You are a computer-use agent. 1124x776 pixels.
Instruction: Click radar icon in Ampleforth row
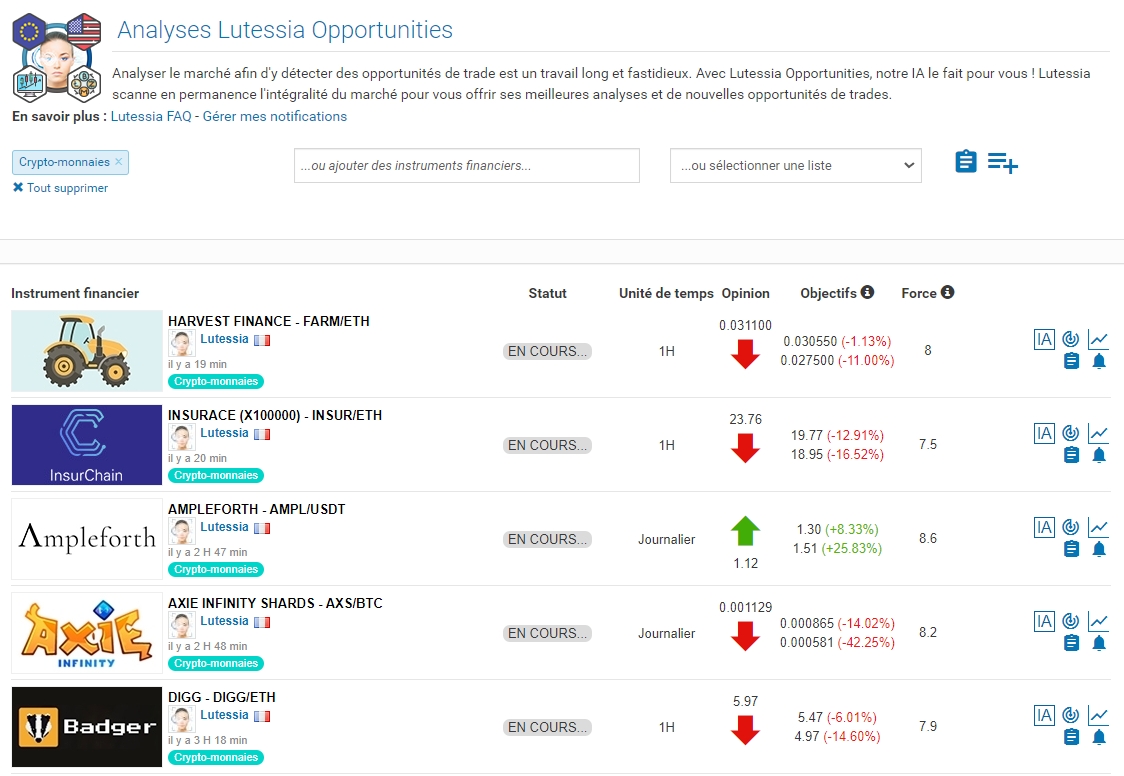tap(1071, 527)
